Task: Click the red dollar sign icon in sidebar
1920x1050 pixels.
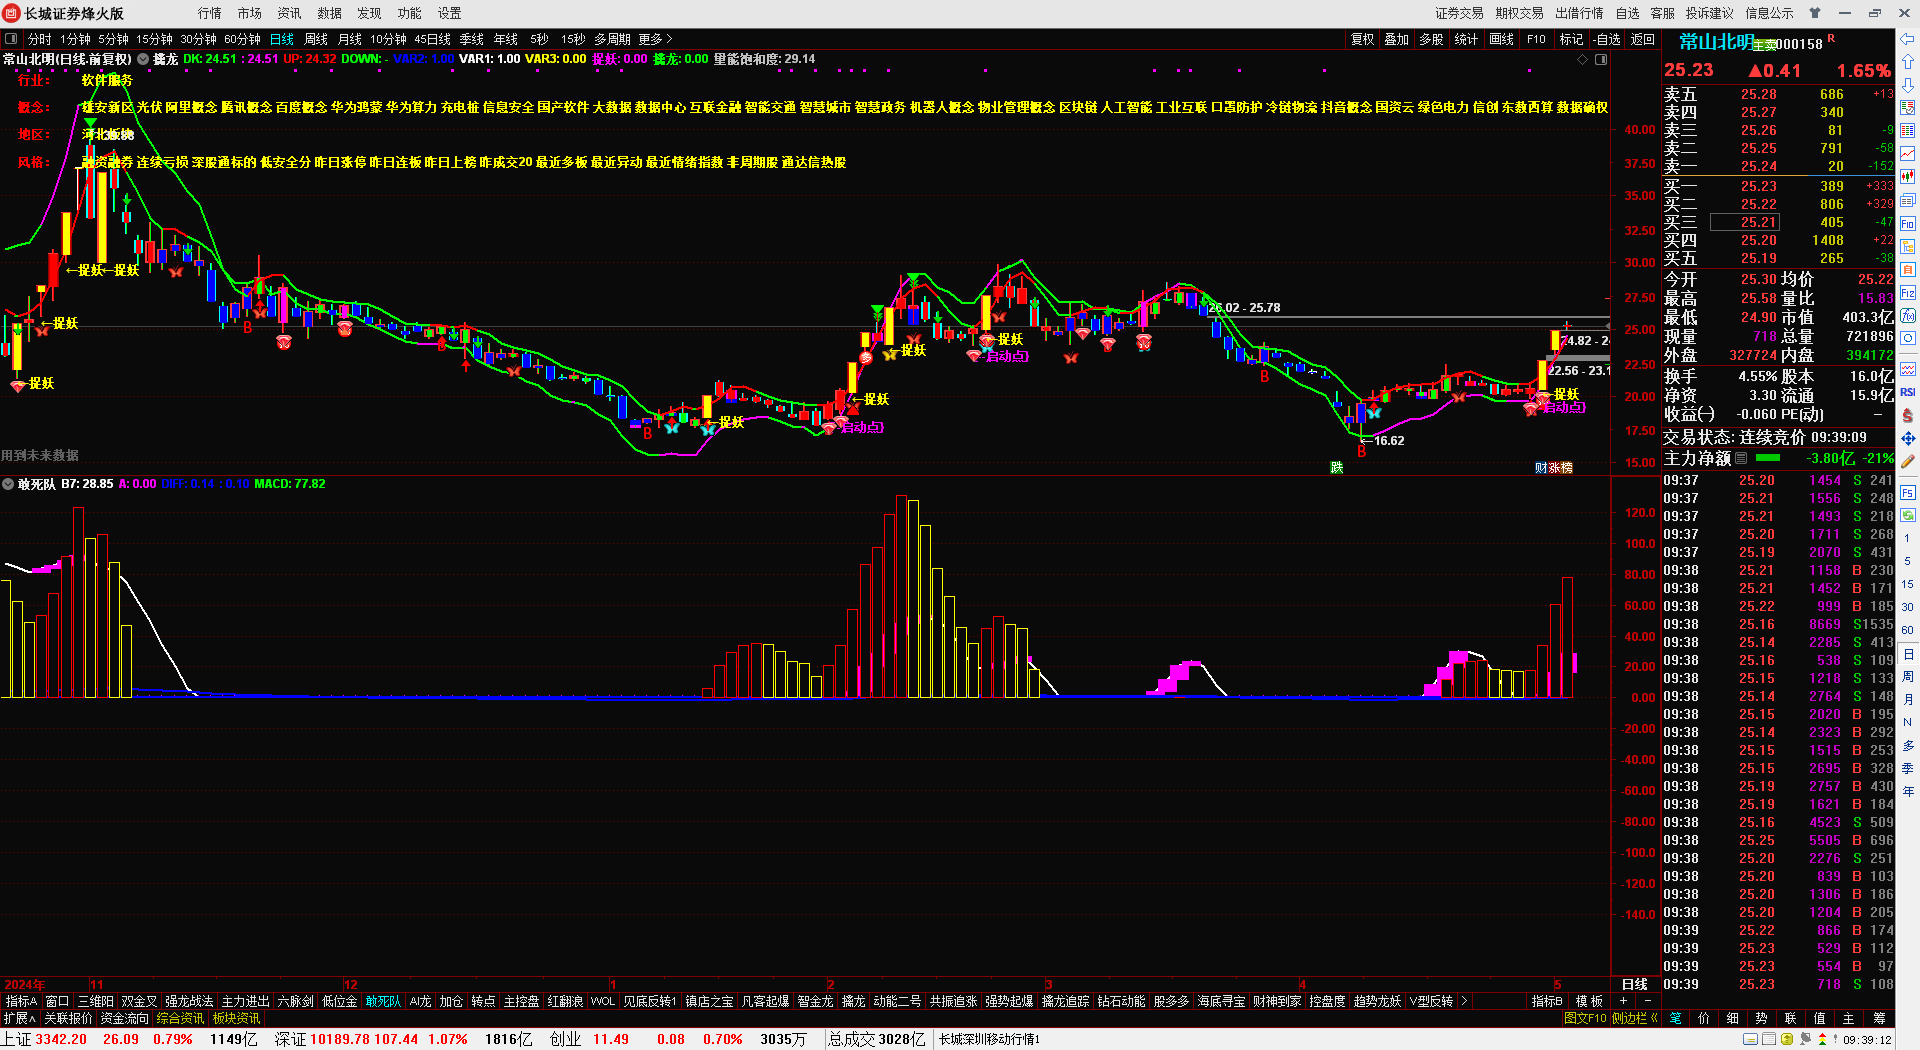Action: [1908, 415]
